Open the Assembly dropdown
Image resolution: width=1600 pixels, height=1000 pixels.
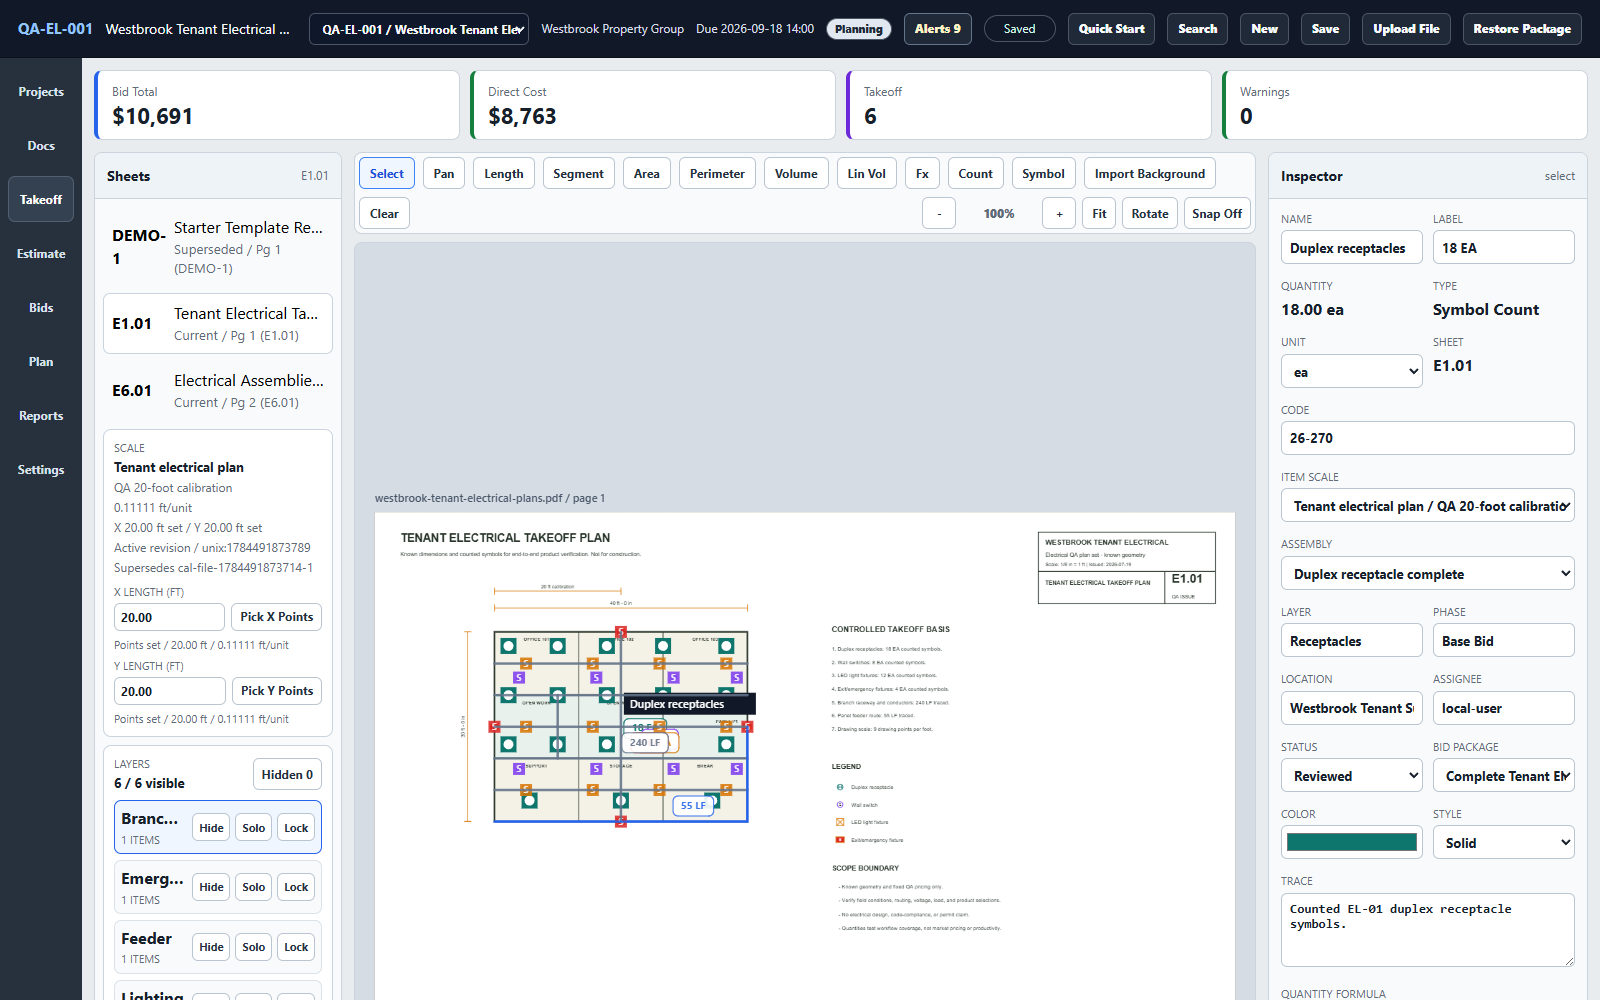point(1427,574)
